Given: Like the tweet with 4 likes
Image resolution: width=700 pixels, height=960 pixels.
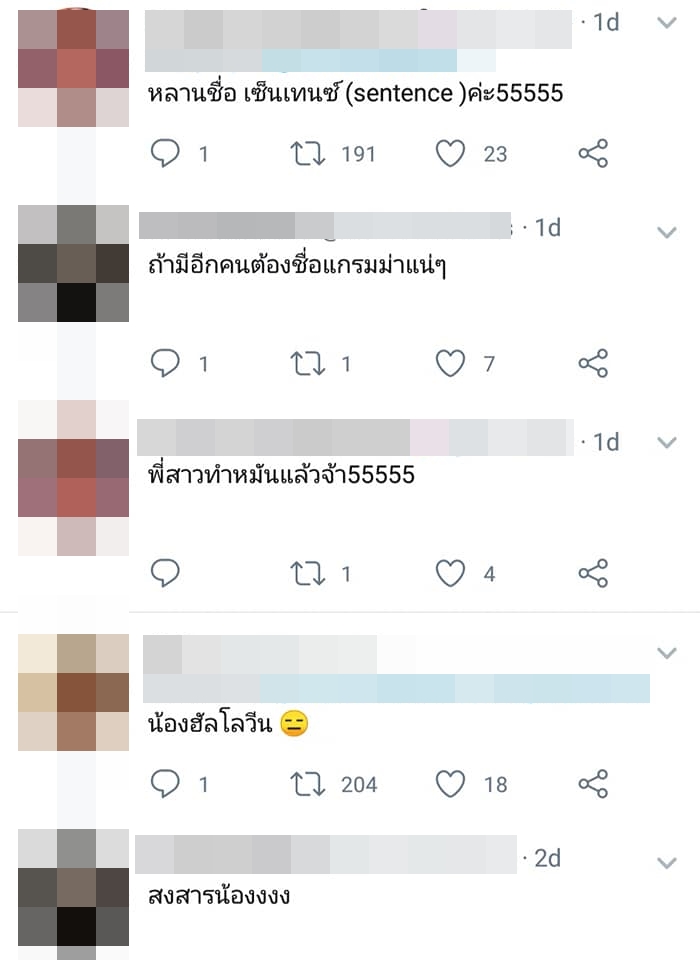Looking at the screenshot, I should coord(450,573).
